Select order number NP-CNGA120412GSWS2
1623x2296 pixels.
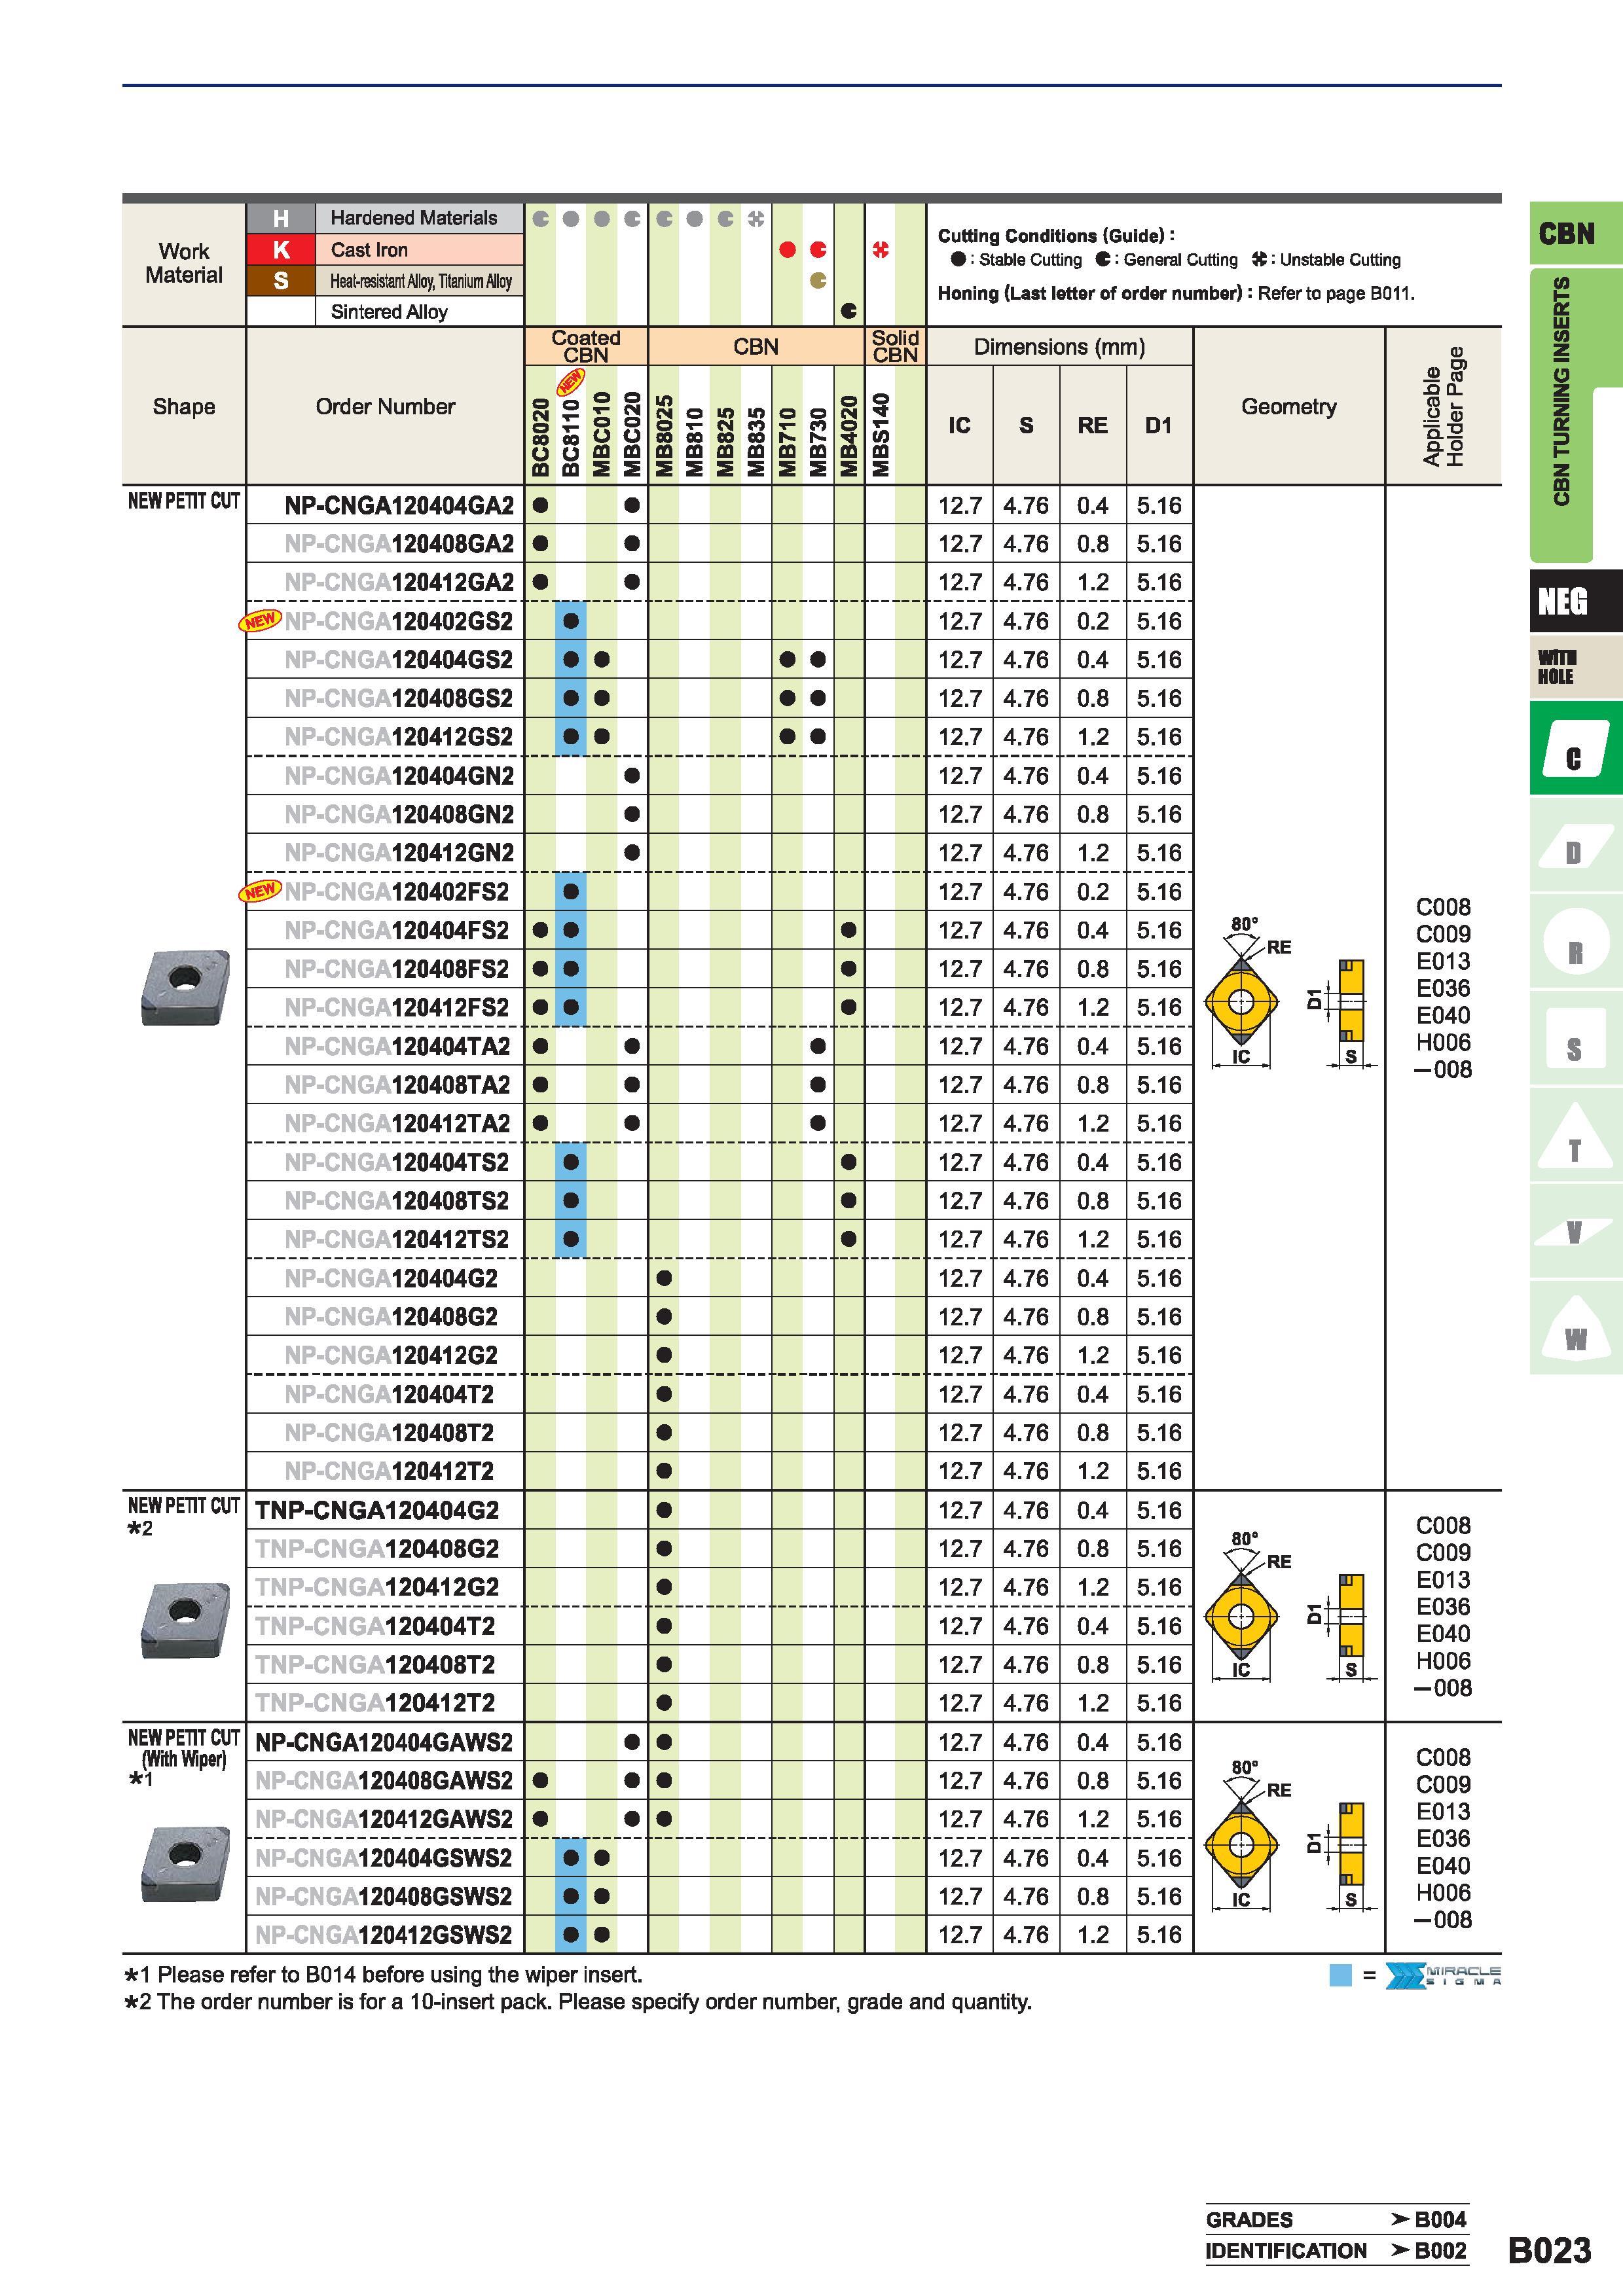coord(384,1935)
